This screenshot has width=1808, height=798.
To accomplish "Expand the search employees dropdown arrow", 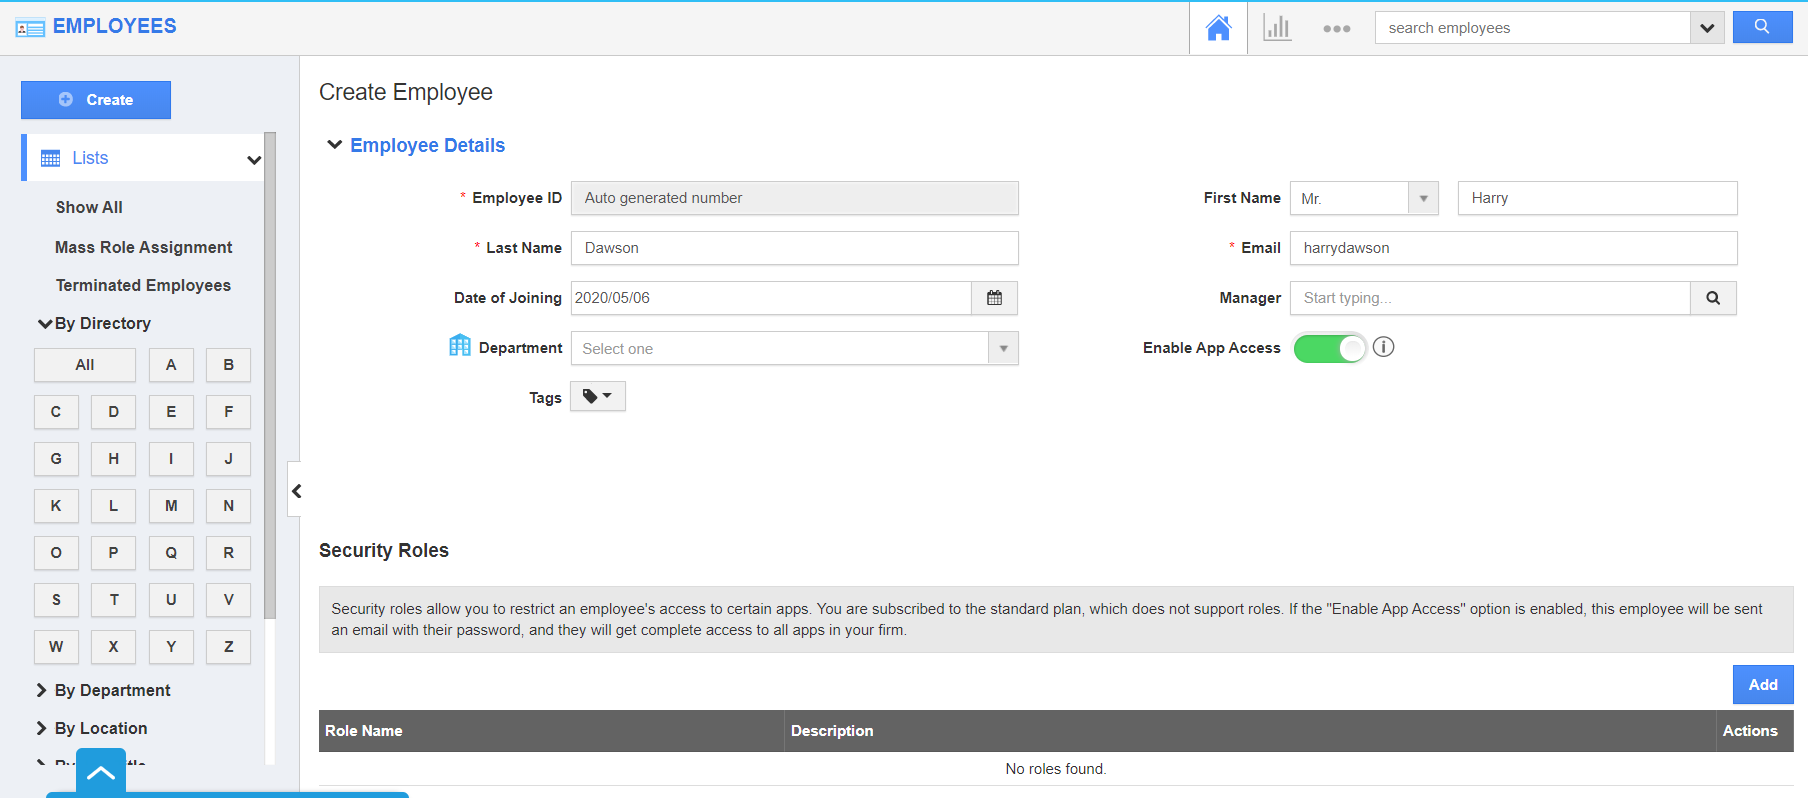I will tap(1707, 28).
